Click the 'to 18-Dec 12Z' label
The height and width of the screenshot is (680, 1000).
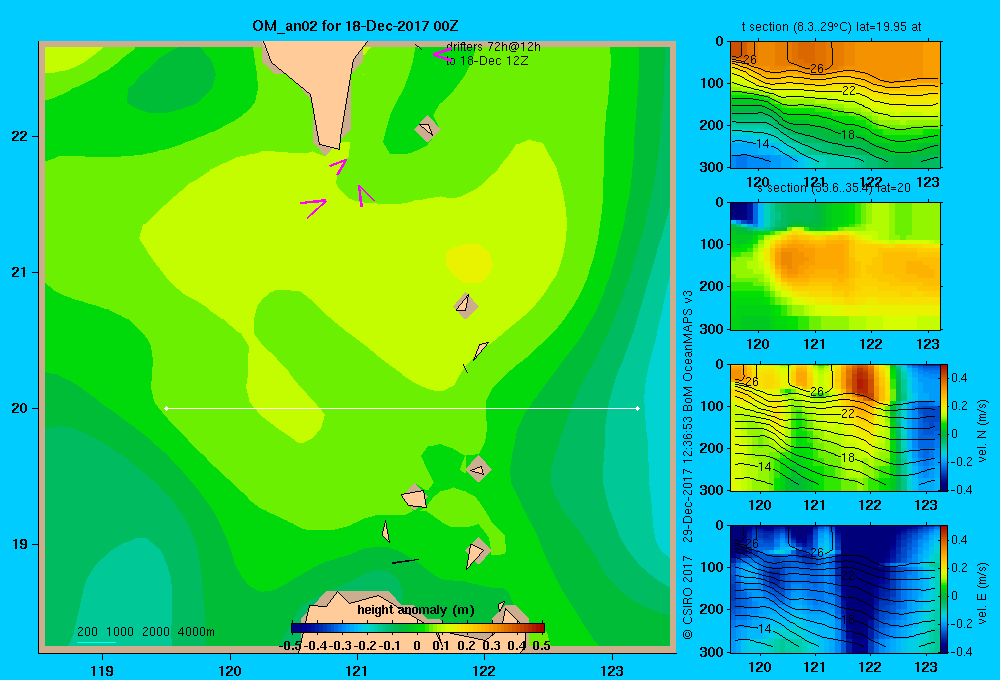pyautogui.click(x=487, y=61)
